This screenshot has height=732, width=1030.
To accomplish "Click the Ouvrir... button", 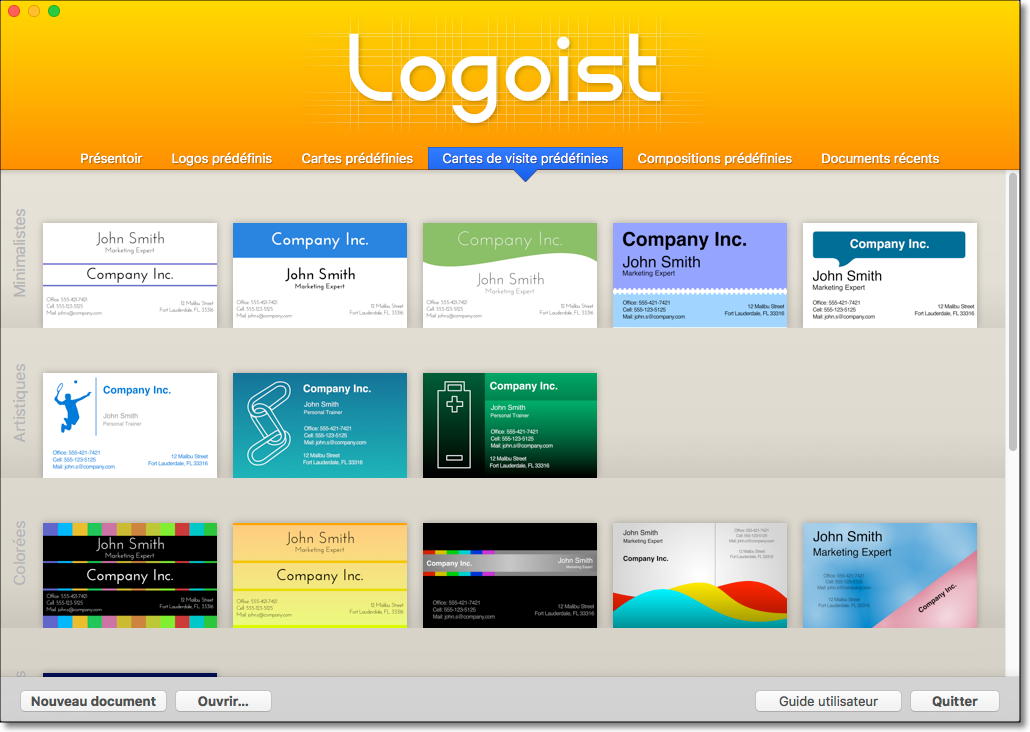I will [x=223, y=701].
